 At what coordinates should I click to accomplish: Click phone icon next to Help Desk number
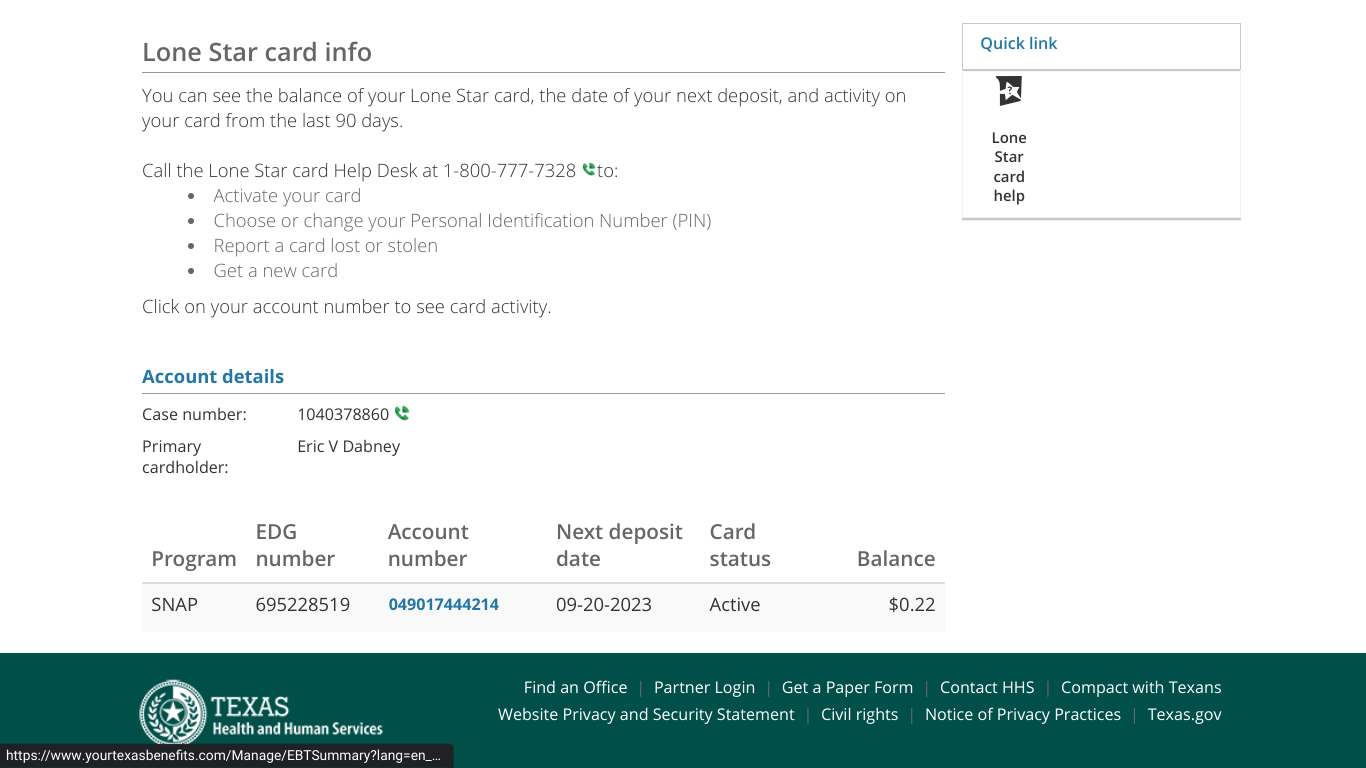point(588,170)
